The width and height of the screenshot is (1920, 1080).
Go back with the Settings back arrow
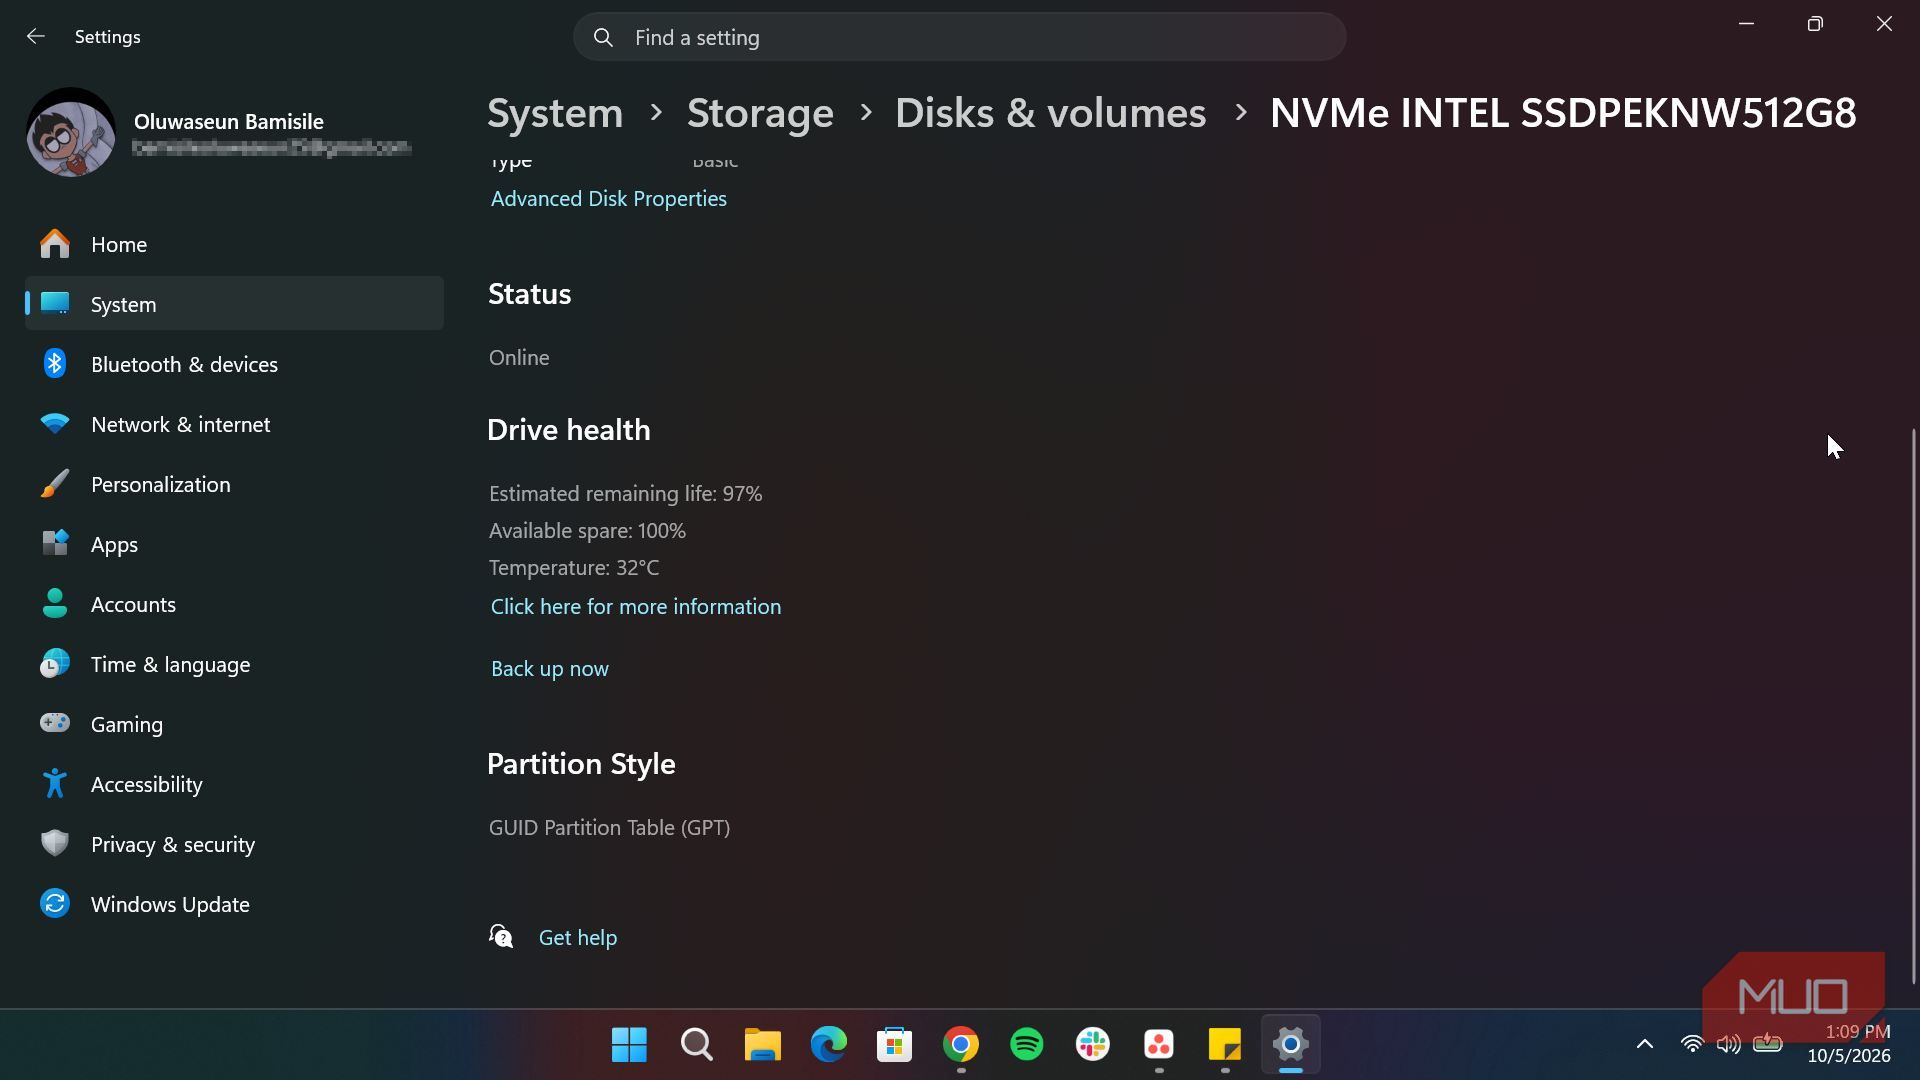[36, 37]
